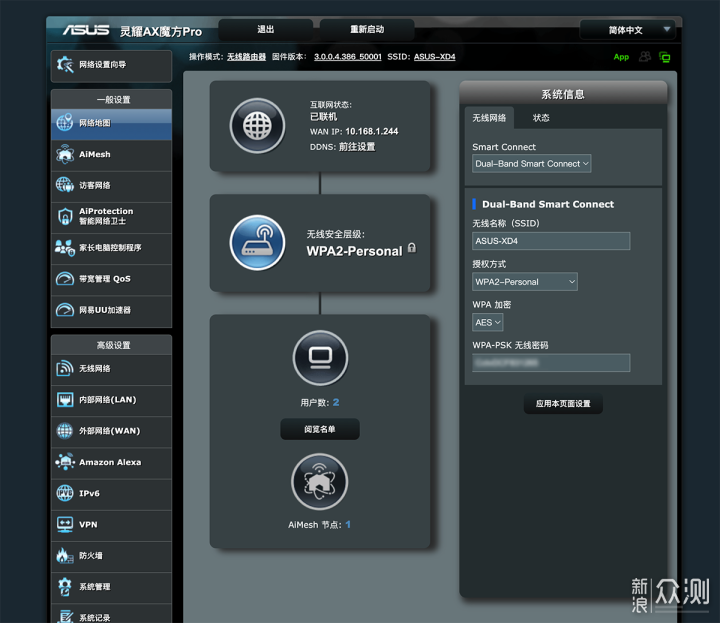The image size is (720, 623).
Task: Open system administration gear icon
Action: pyautogui.click(x=65, y=587)
